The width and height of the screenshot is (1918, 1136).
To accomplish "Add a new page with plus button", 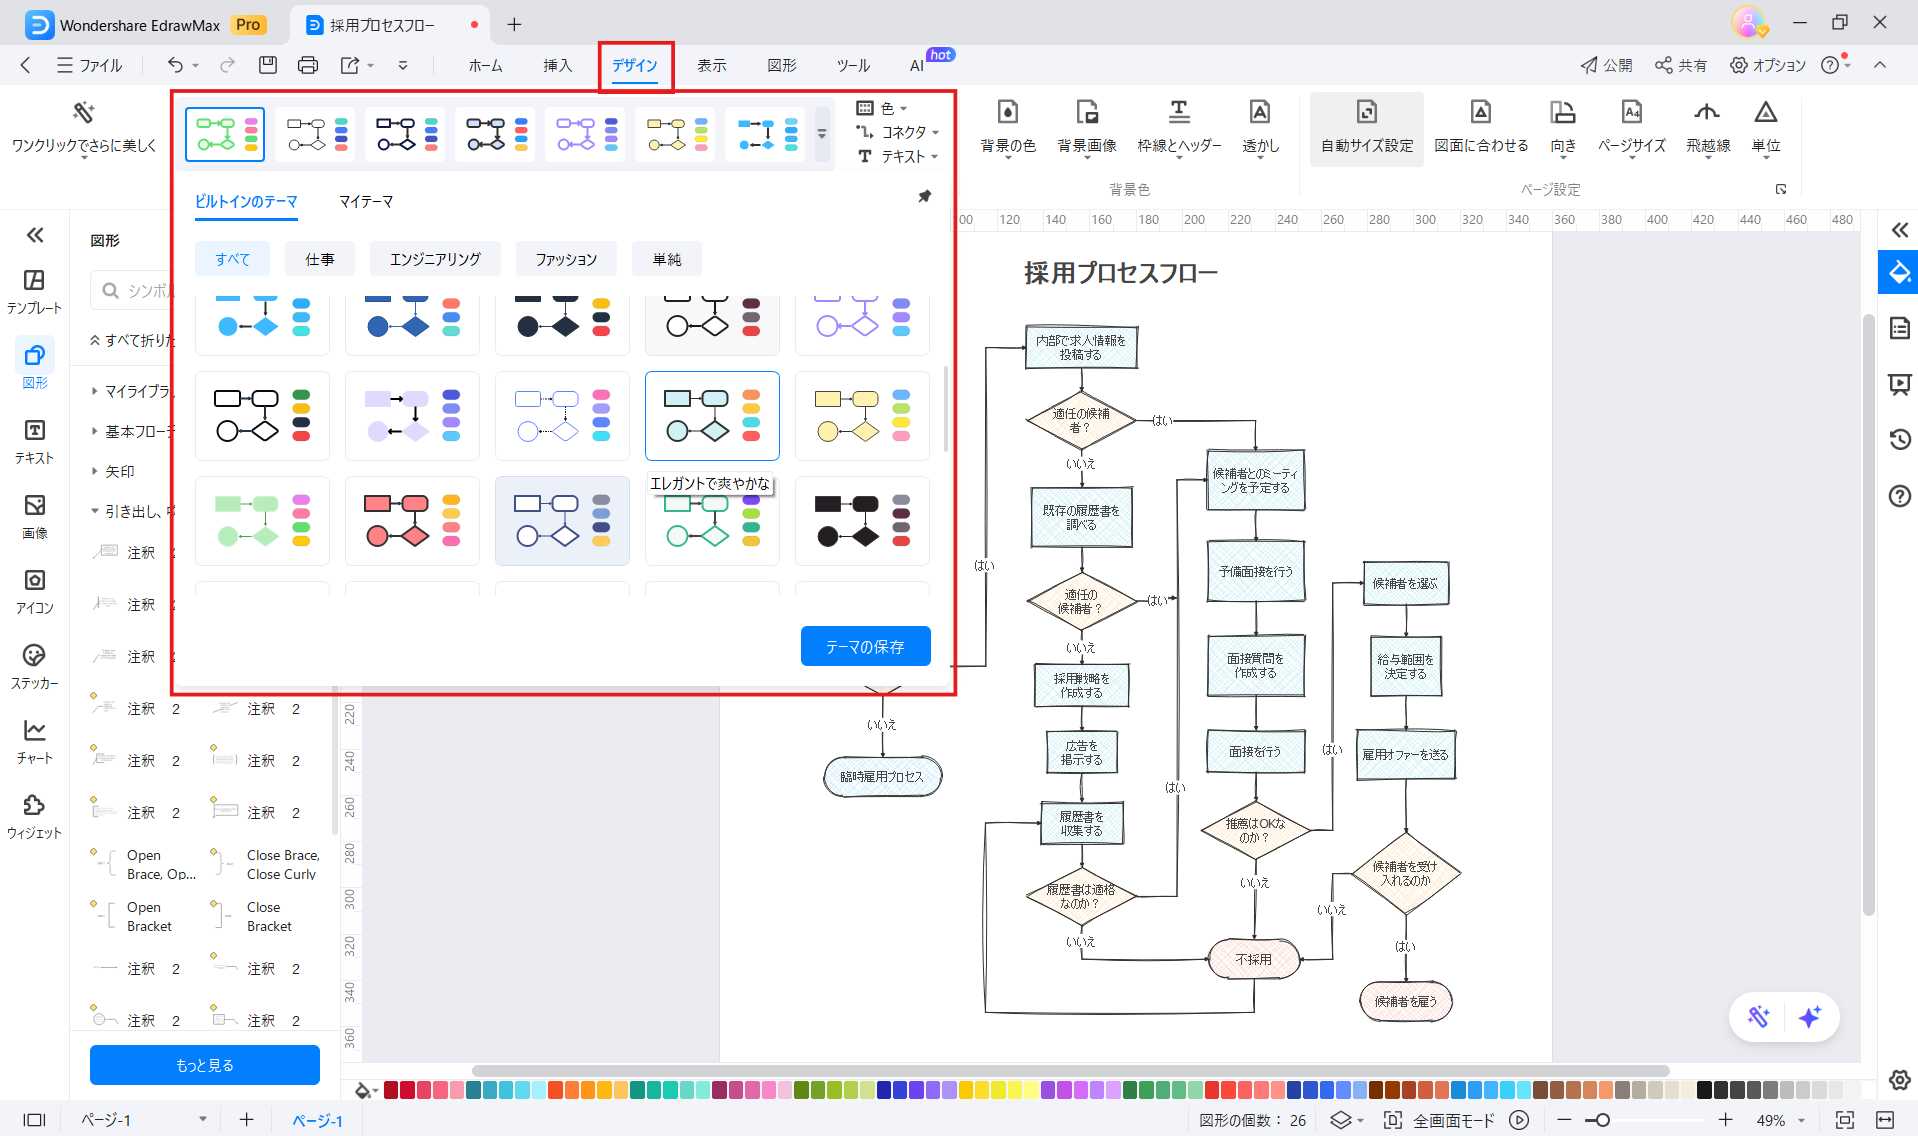I will click(x=246, y=1120).
